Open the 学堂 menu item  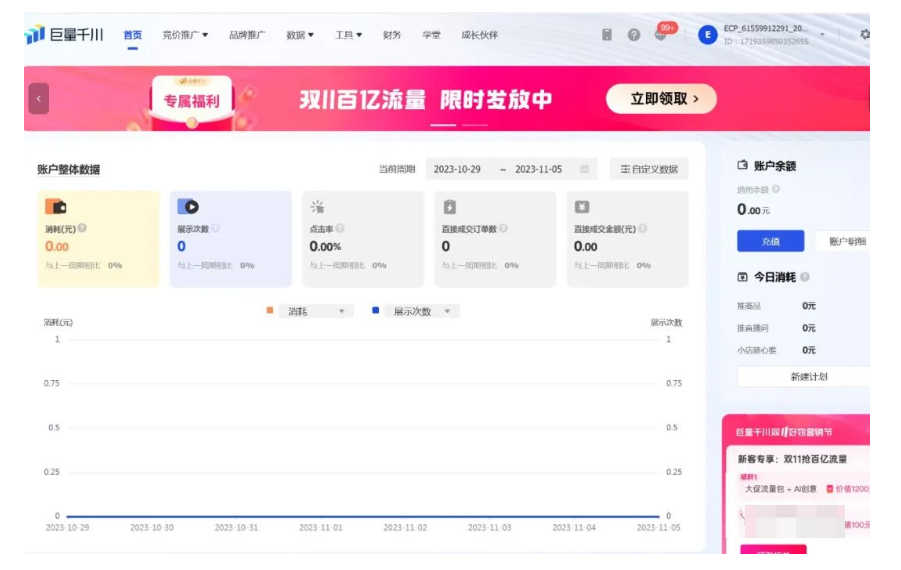tap(432, 35)
